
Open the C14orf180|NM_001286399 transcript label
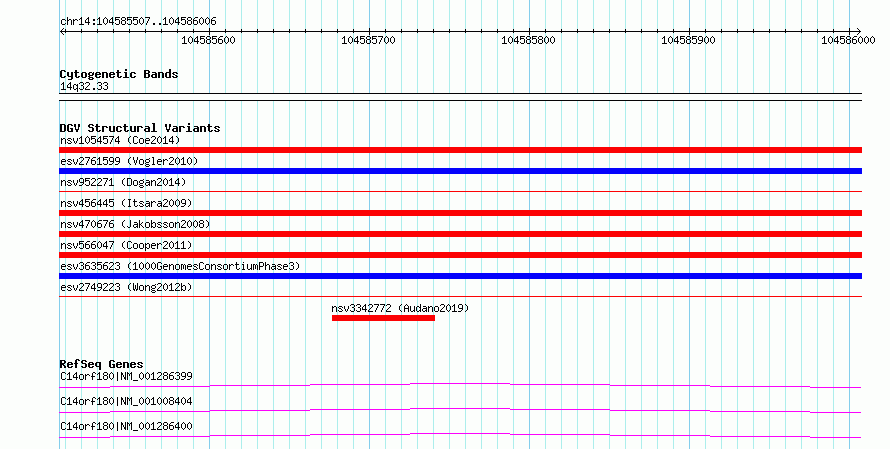[126, 376]
